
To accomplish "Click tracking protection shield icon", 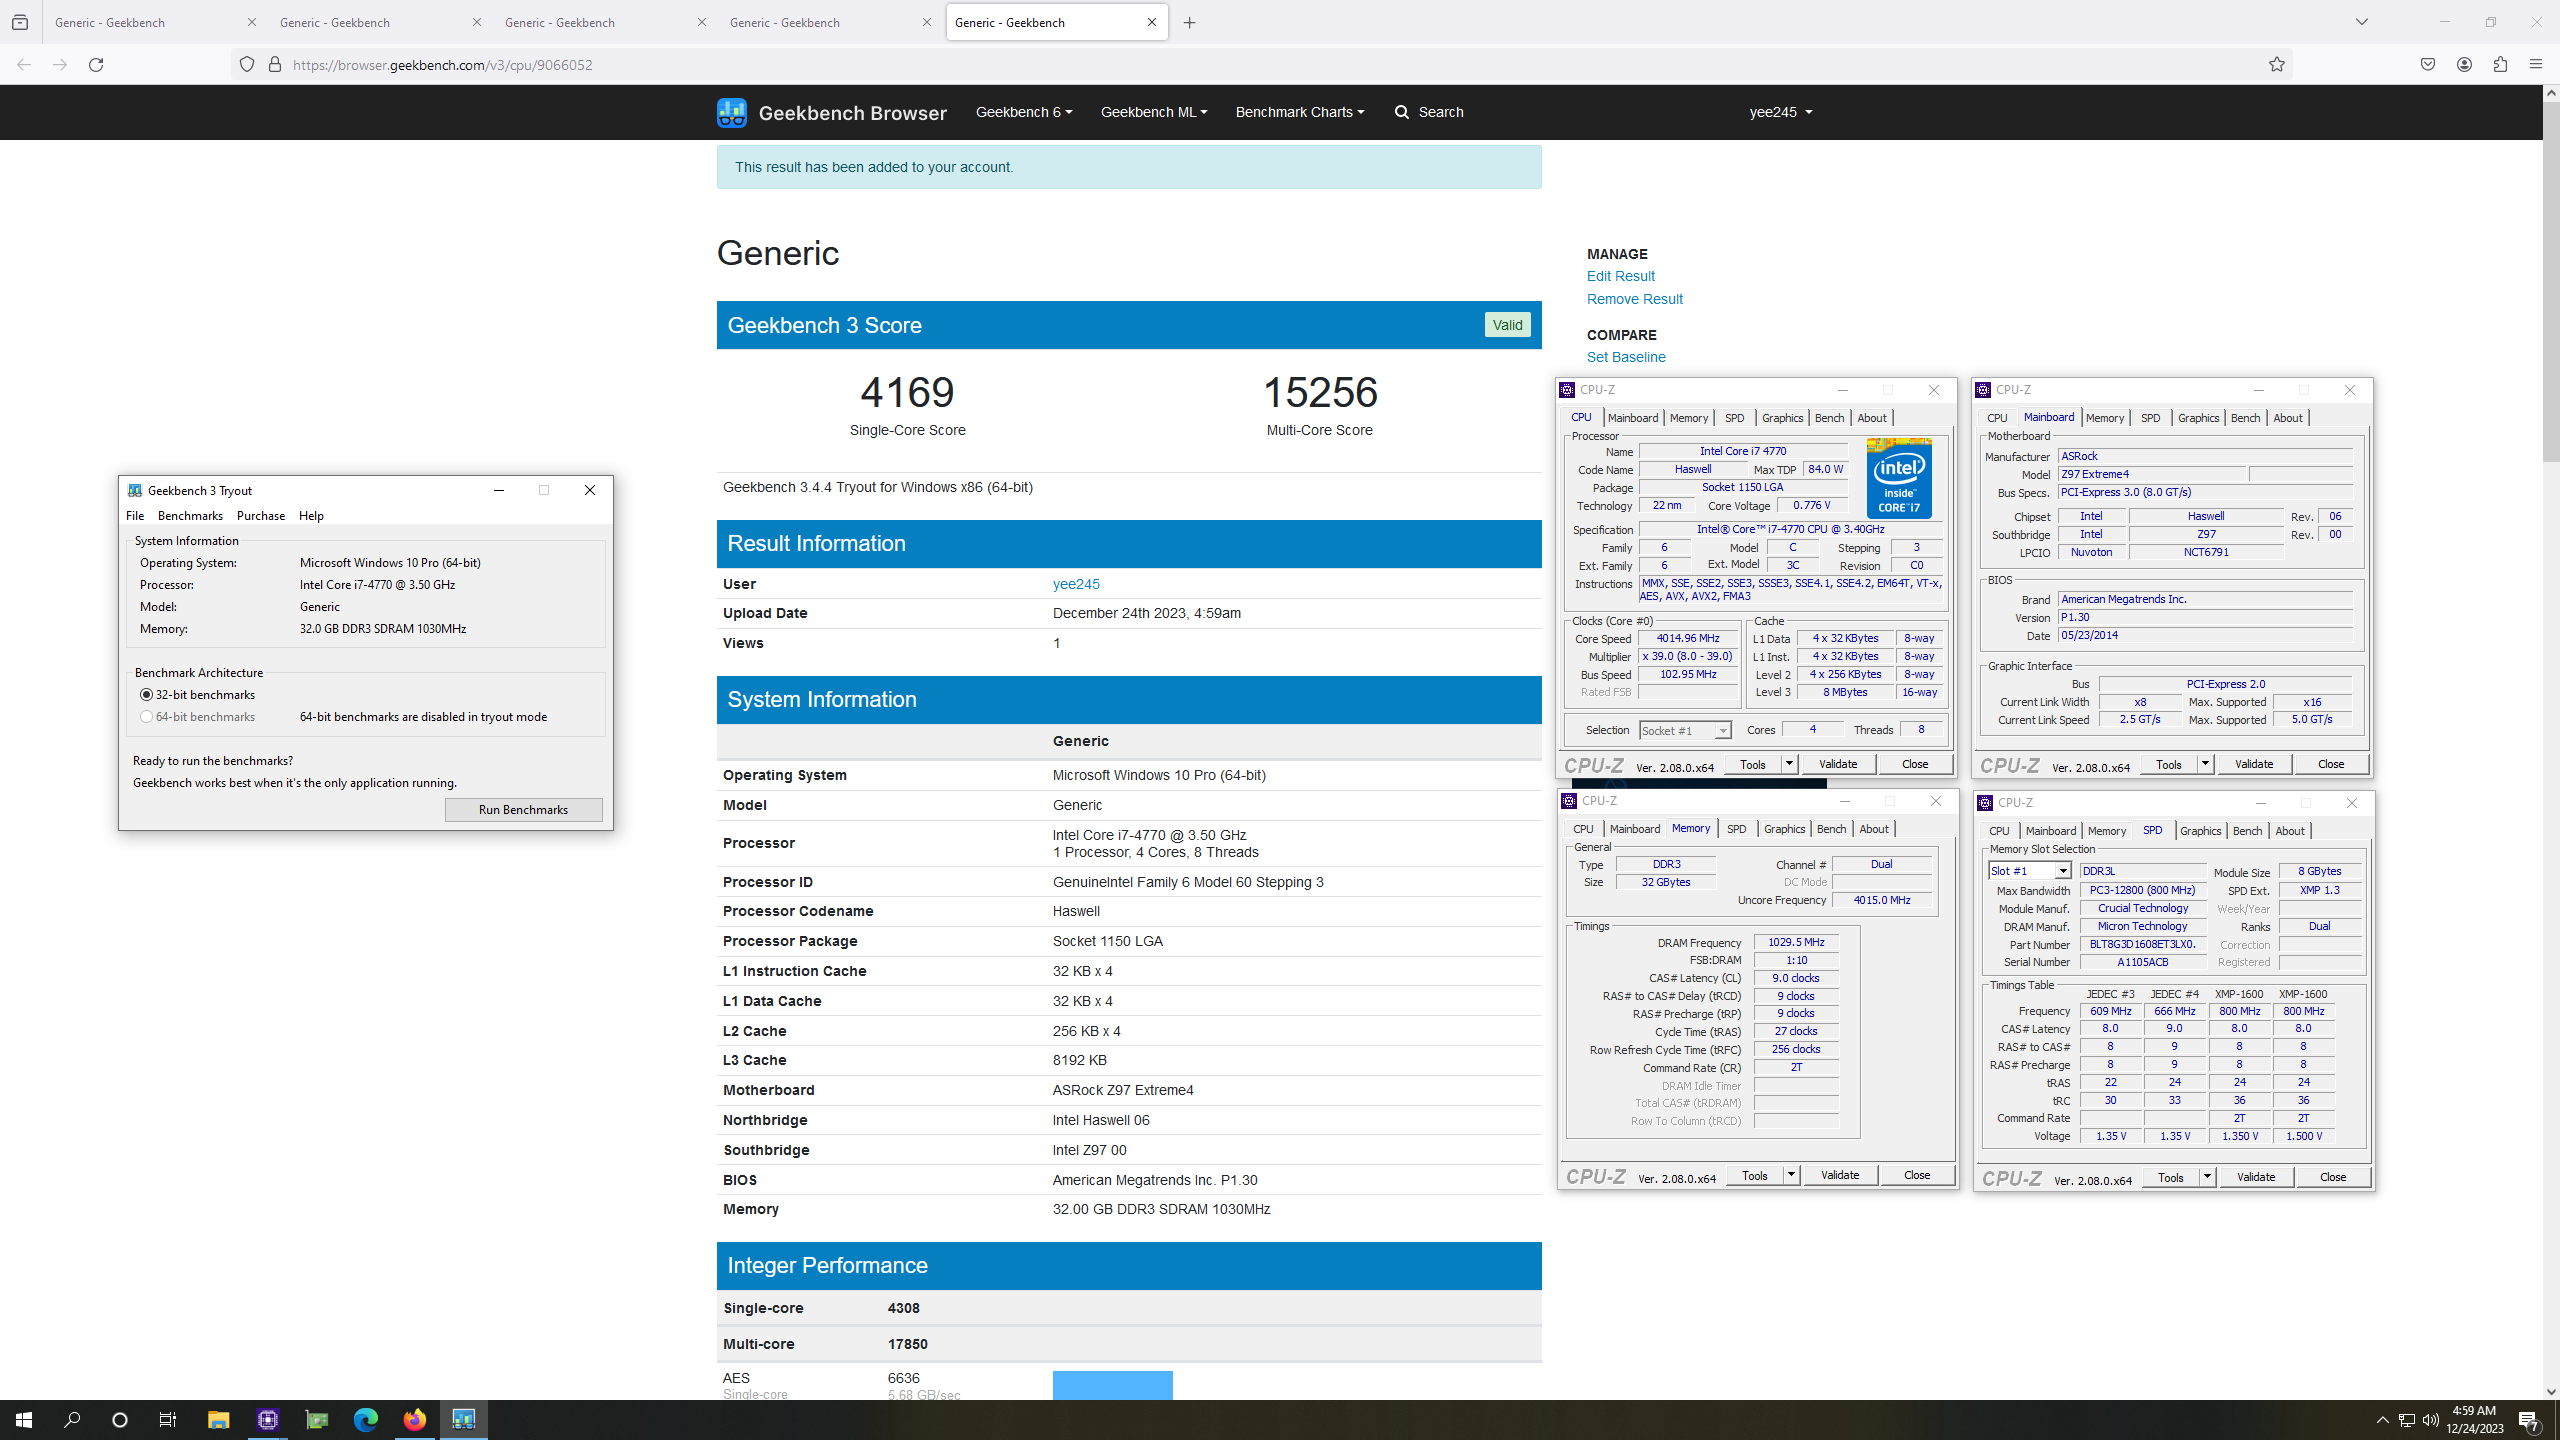I will pos(247,65).
